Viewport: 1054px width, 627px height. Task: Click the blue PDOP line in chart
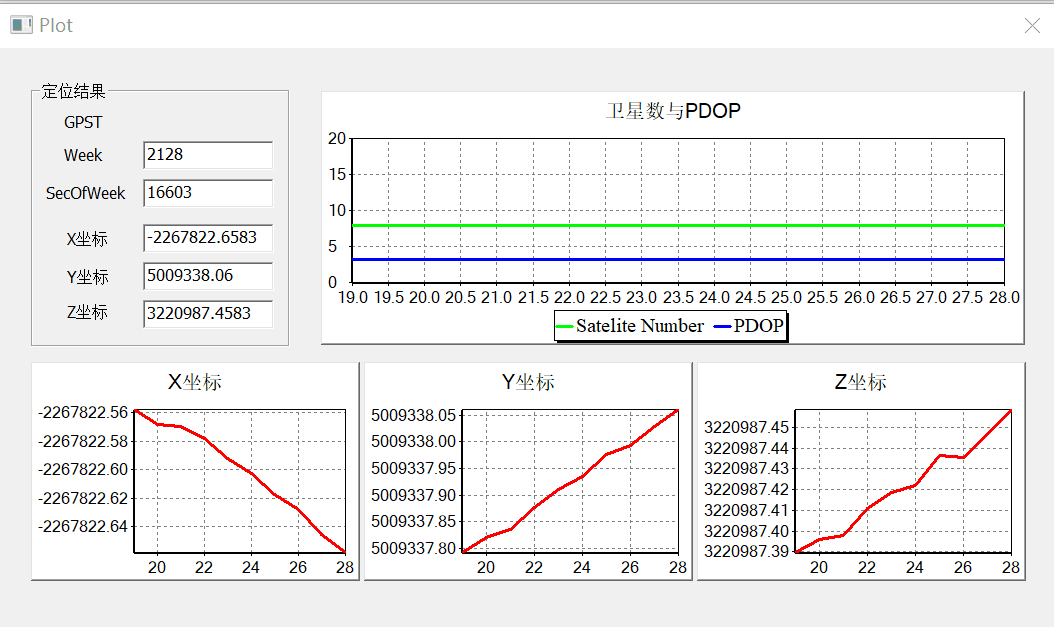click(x=678, y=259)
